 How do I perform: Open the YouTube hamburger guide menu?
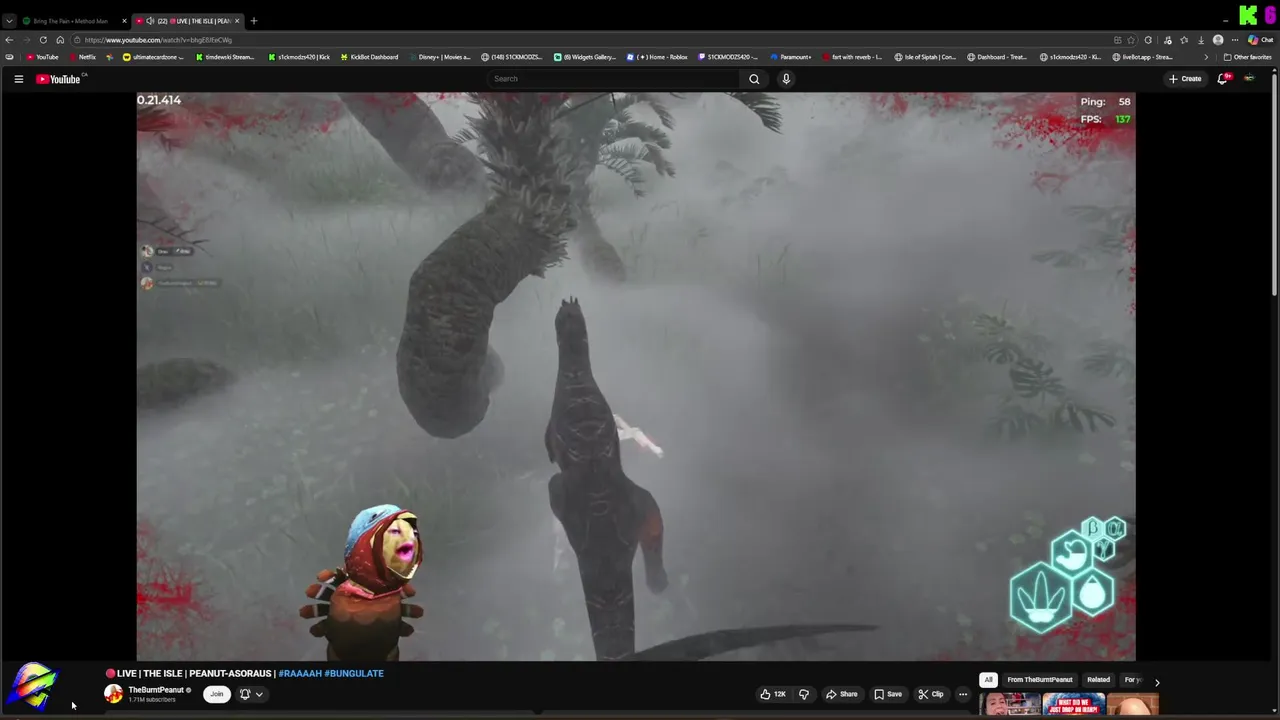tap(18, 79)
